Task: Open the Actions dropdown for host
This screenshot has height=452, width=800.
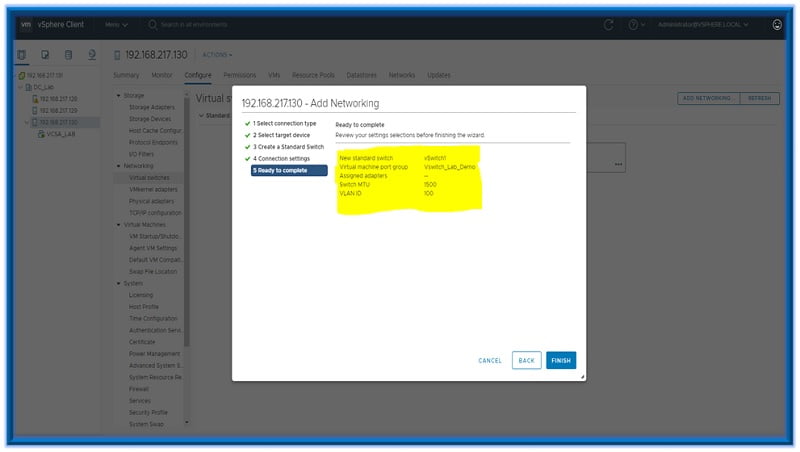Action: pos(217,55)
